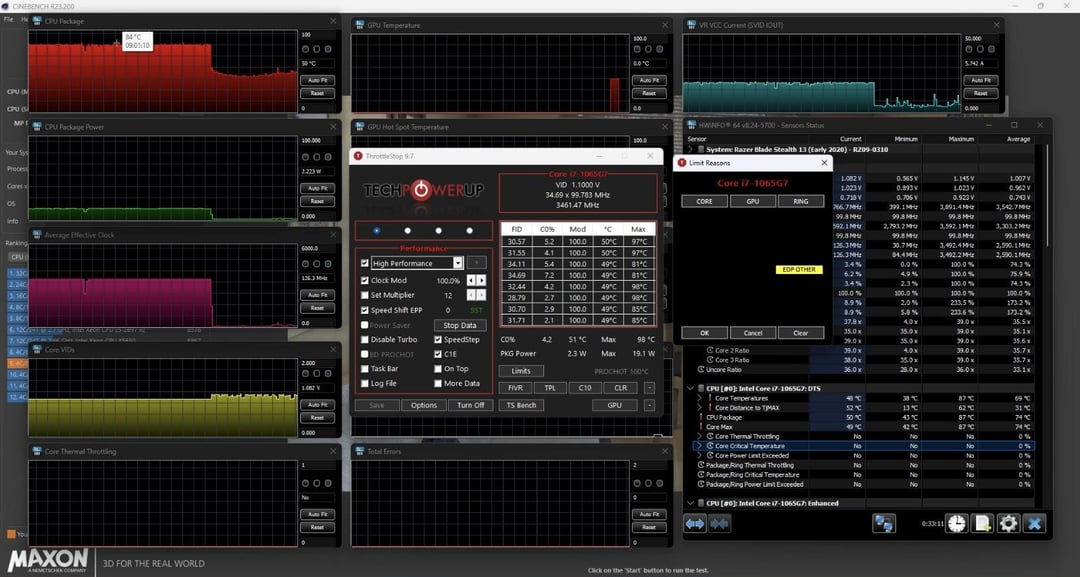Image resolution: width=1080 pixels, height=577 pixels.
Task: Click Reset in CPU Package Power graph
Action: [318, 201]
